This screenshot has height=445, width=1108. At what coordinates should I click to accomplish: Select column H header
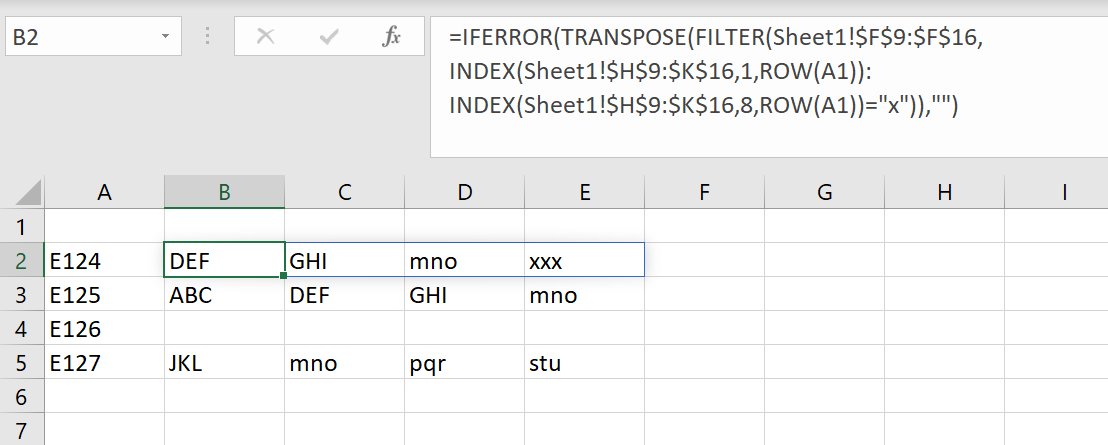point(944,193)
